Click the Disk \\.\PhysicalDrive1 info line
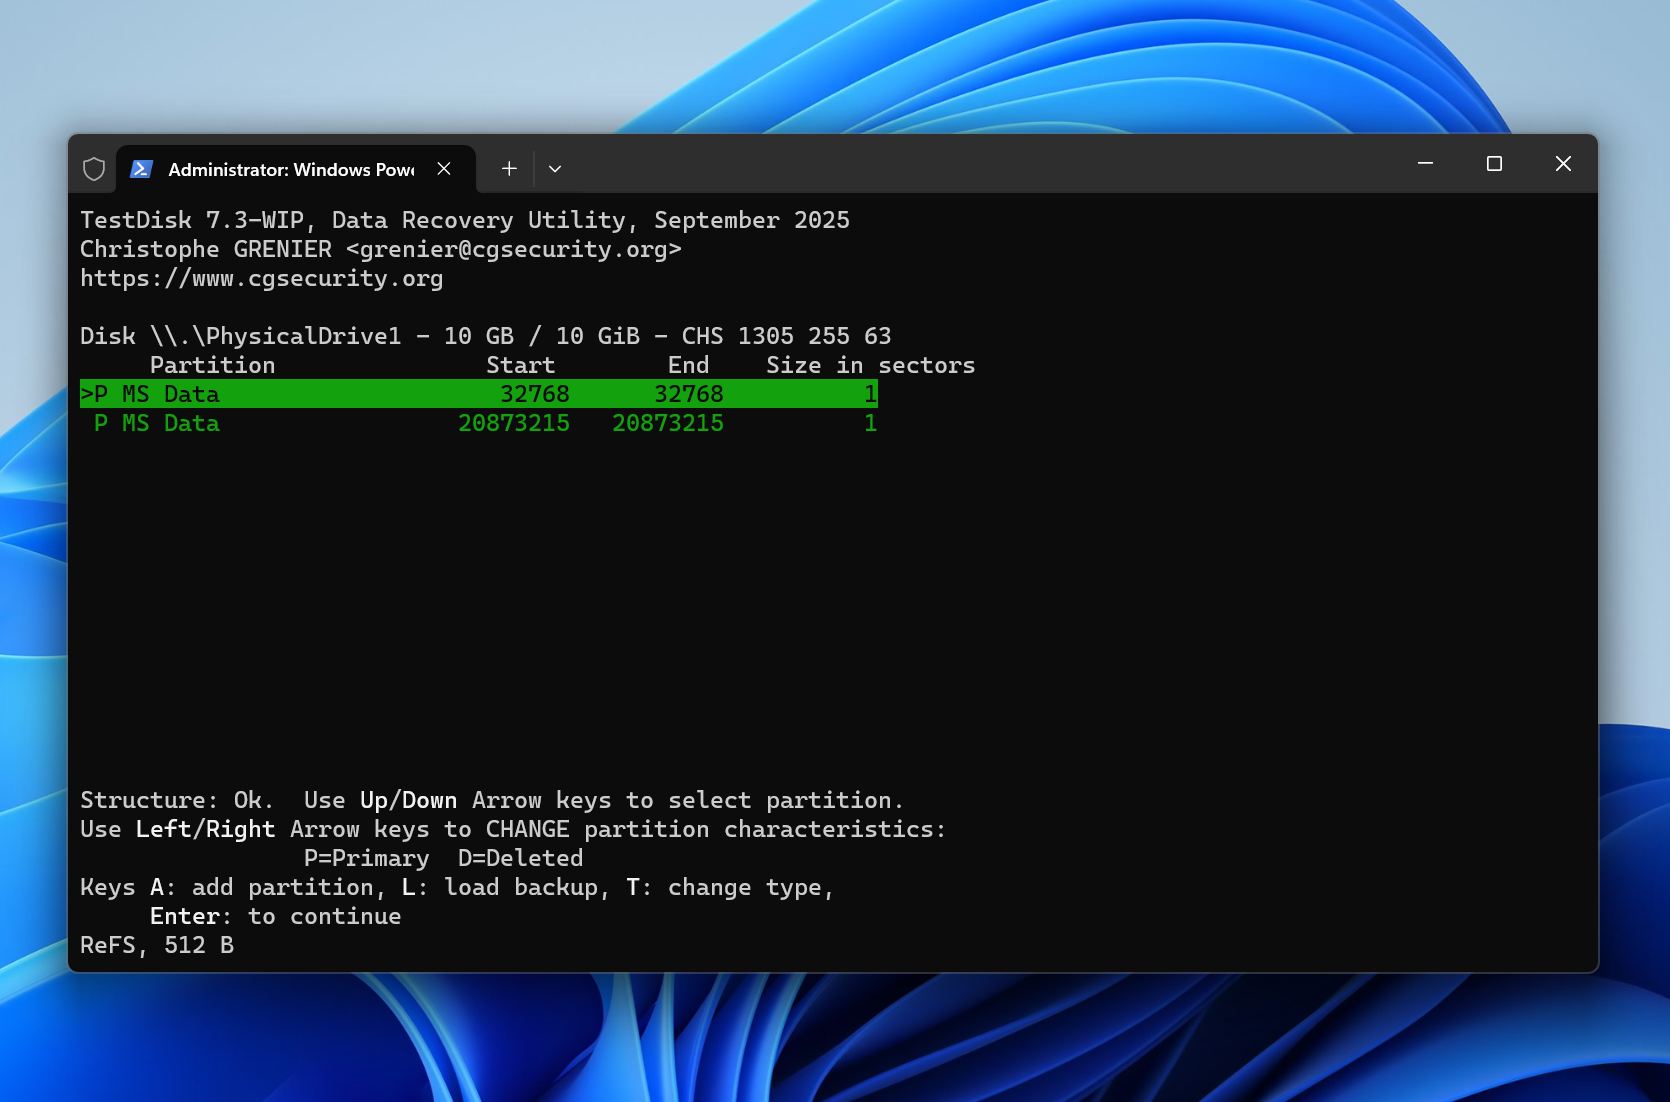Image resolution: width=1670 pixels, height=1102 pixels. [485, 336]
